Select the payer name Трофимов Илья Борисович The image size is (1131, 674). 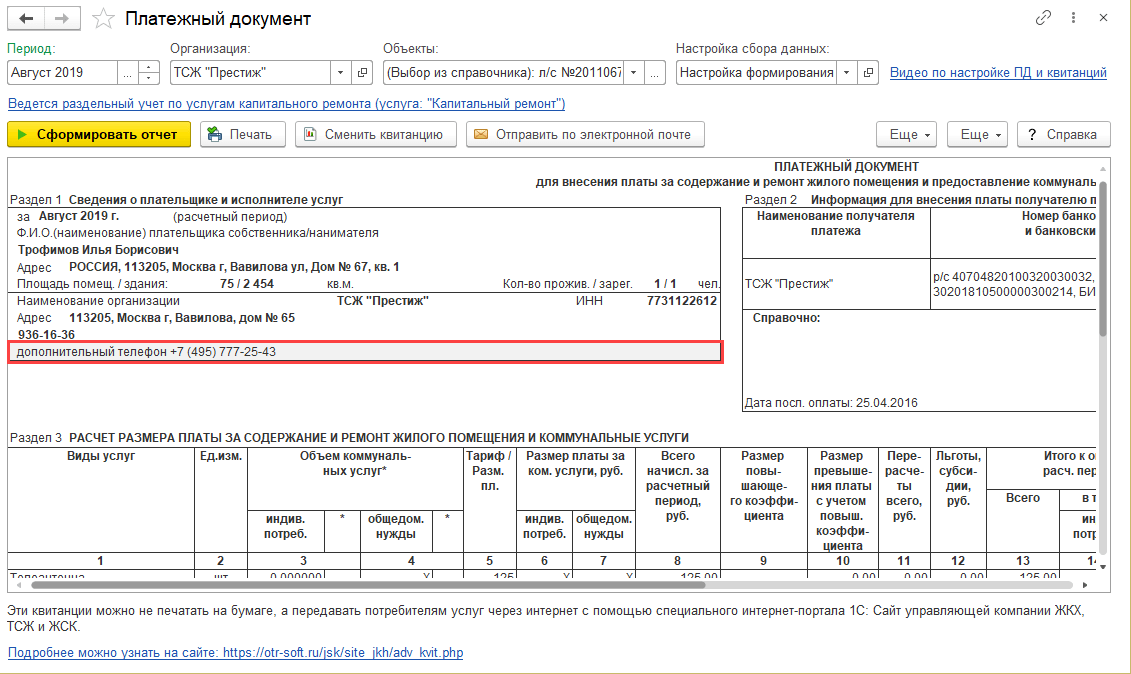pyautogui.click(x=98, y=250)
